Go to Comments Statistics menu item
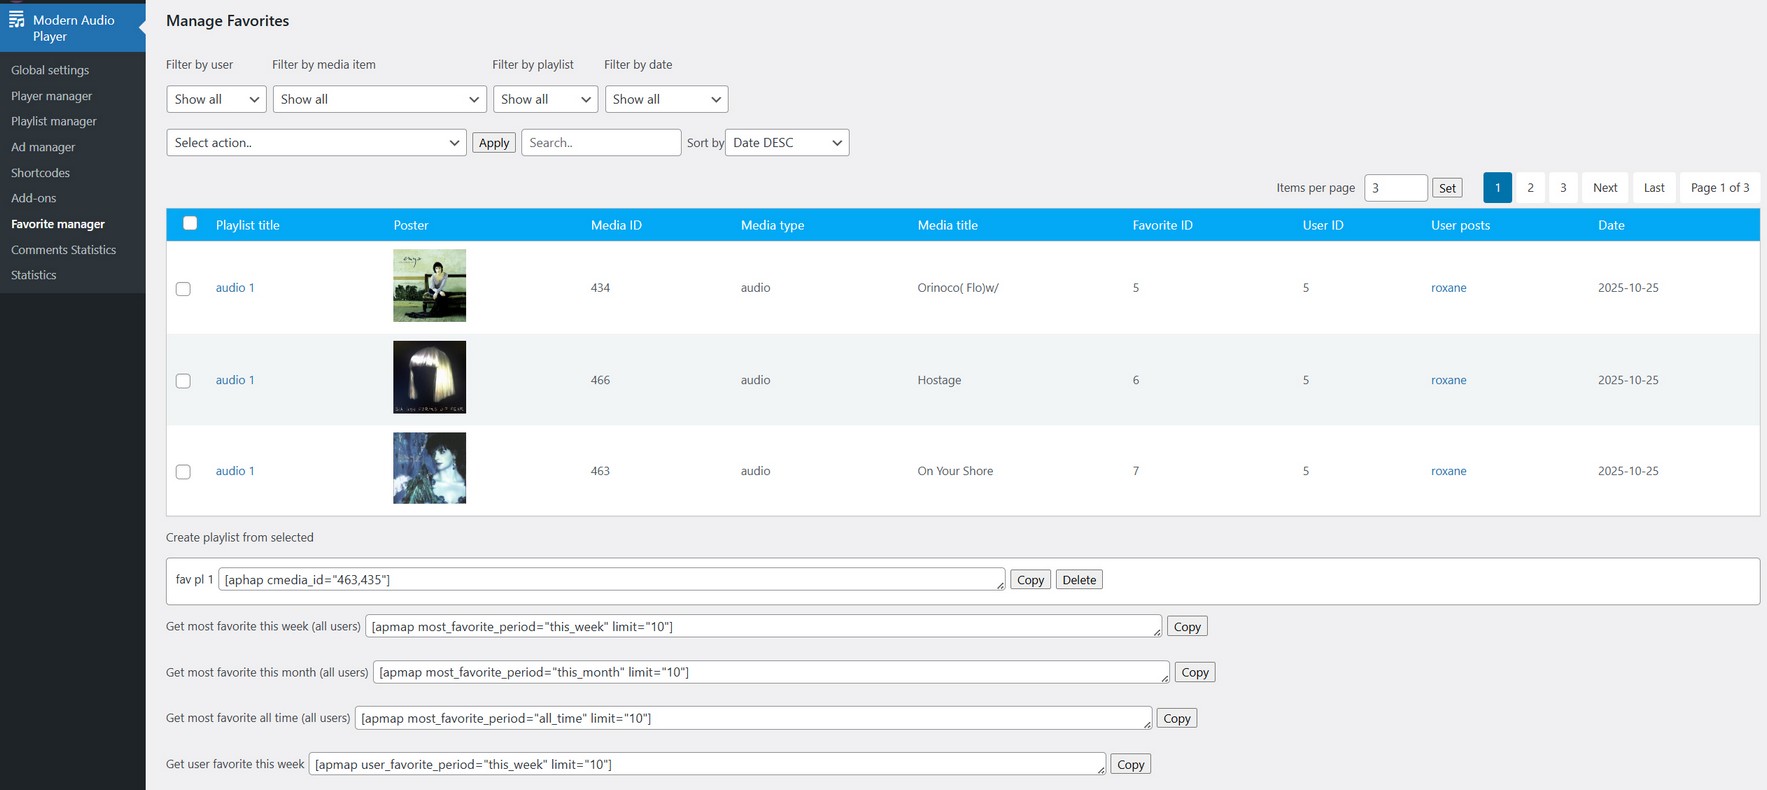Image resolution: width=1767 pixels, height=790 pixels. tap(63, 250)
